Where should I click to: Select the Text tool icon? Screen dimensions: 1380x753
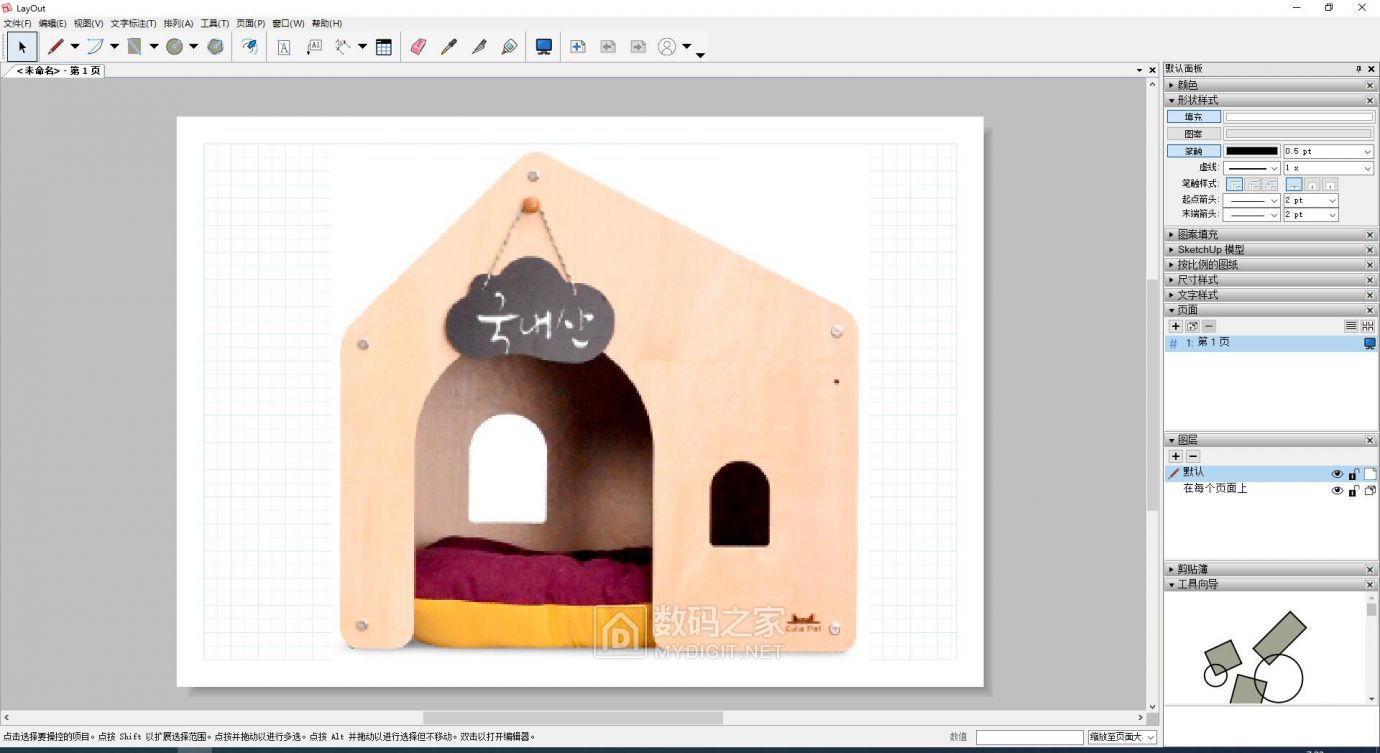[x=284, y=47]
